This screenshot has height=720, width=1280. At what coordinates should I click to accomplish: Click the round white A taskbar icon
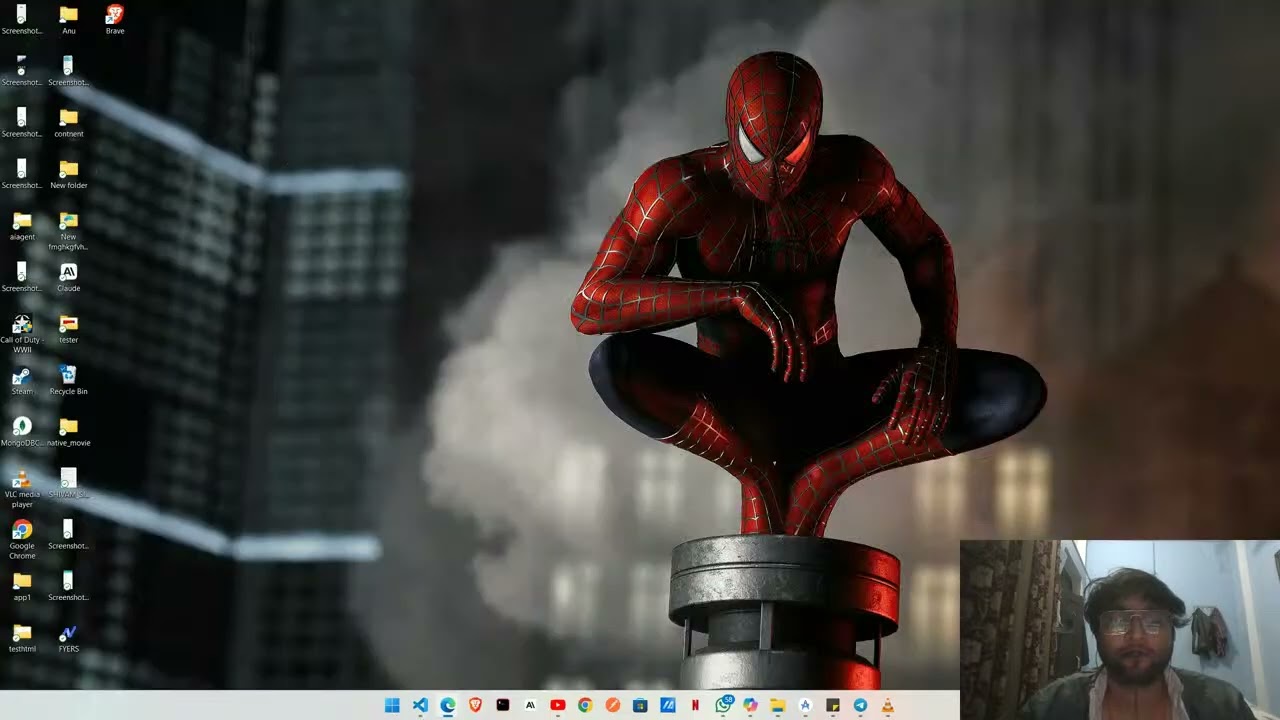point(805,705)
